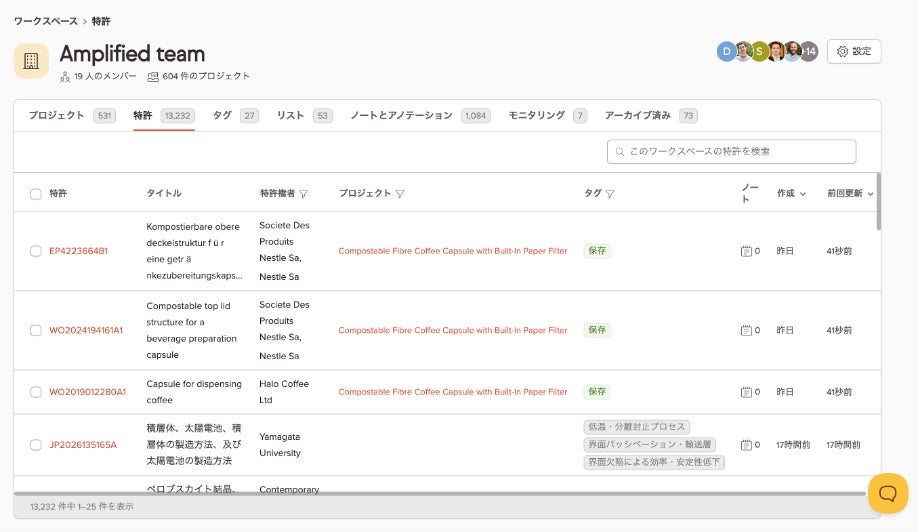Click the +14 members avatar
This screenshot has height=532, width=918.
coord(809,52)
